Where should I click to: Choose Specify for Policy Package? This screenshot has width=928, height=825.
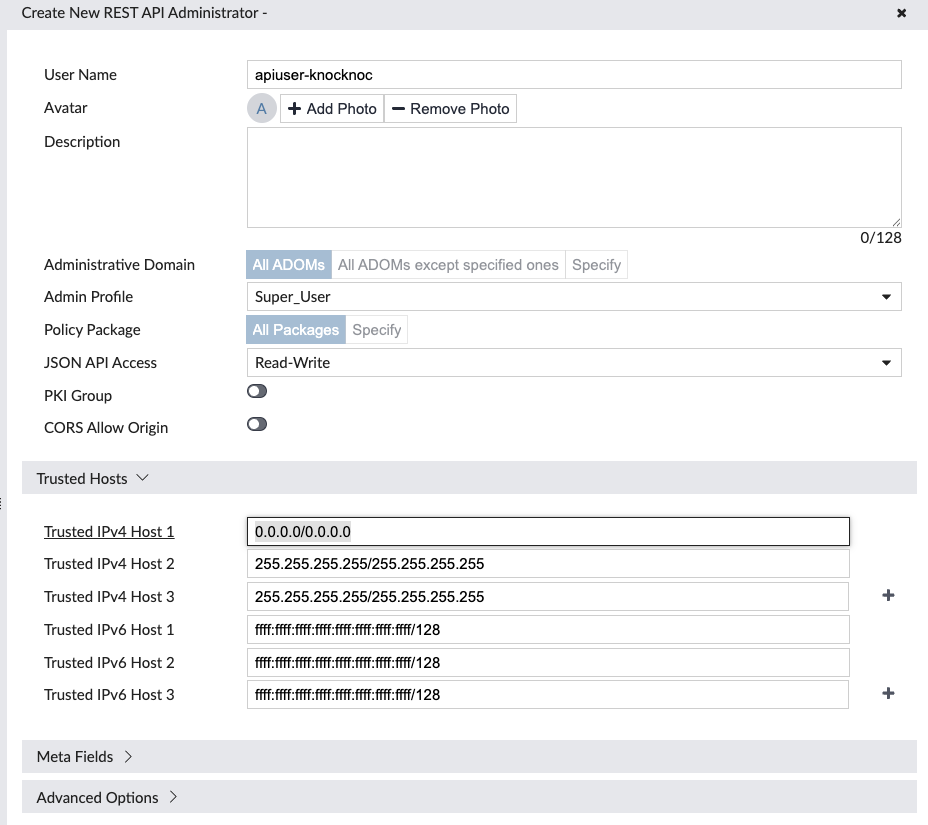pyautogui.click(x=376, y=330)
